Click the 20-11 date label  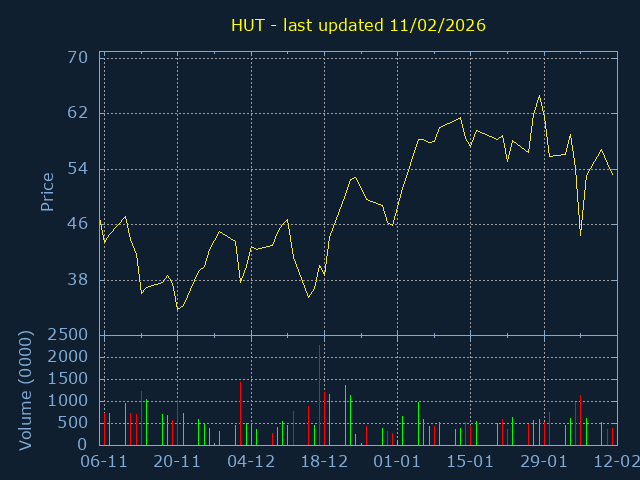(x=177, y=462)
